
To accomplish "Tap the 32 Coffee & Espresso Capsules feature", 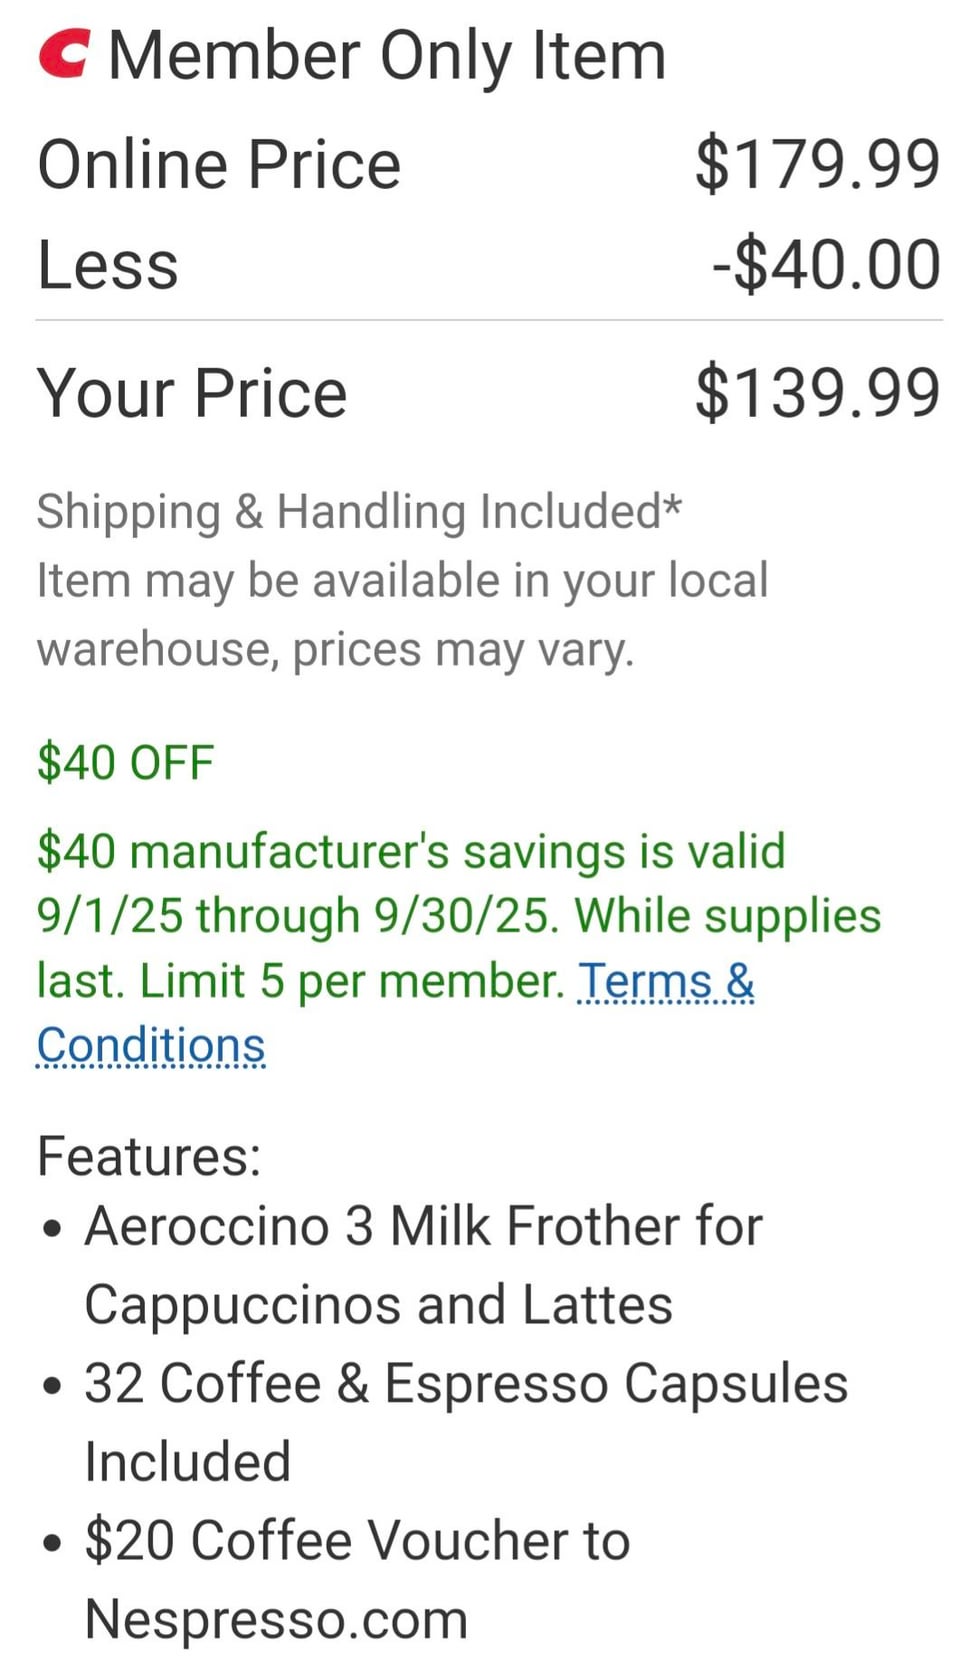I will tap(466, 1384).
